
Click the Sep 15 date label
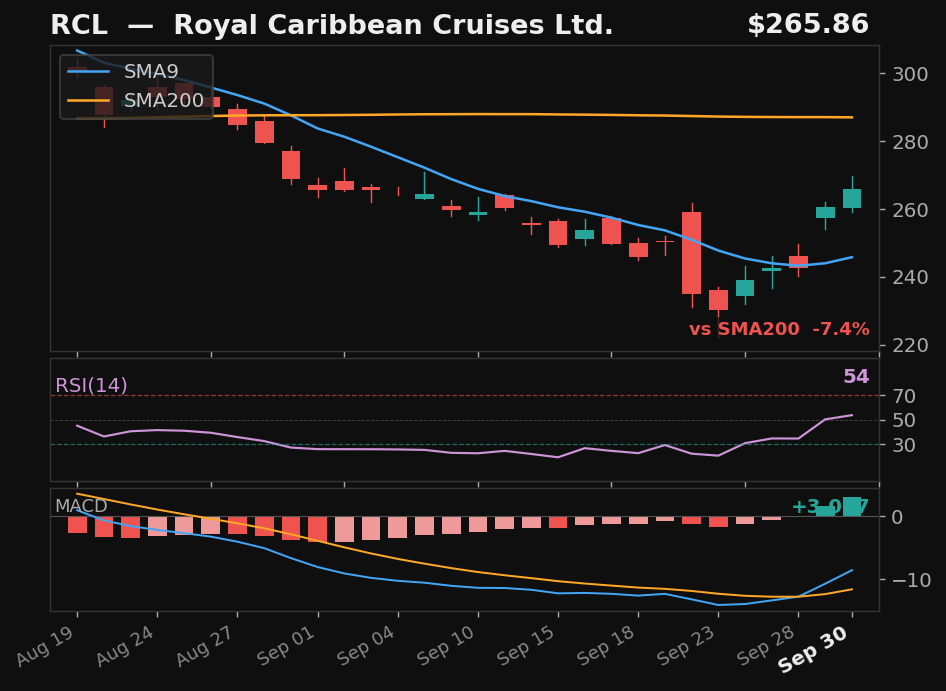527,646
